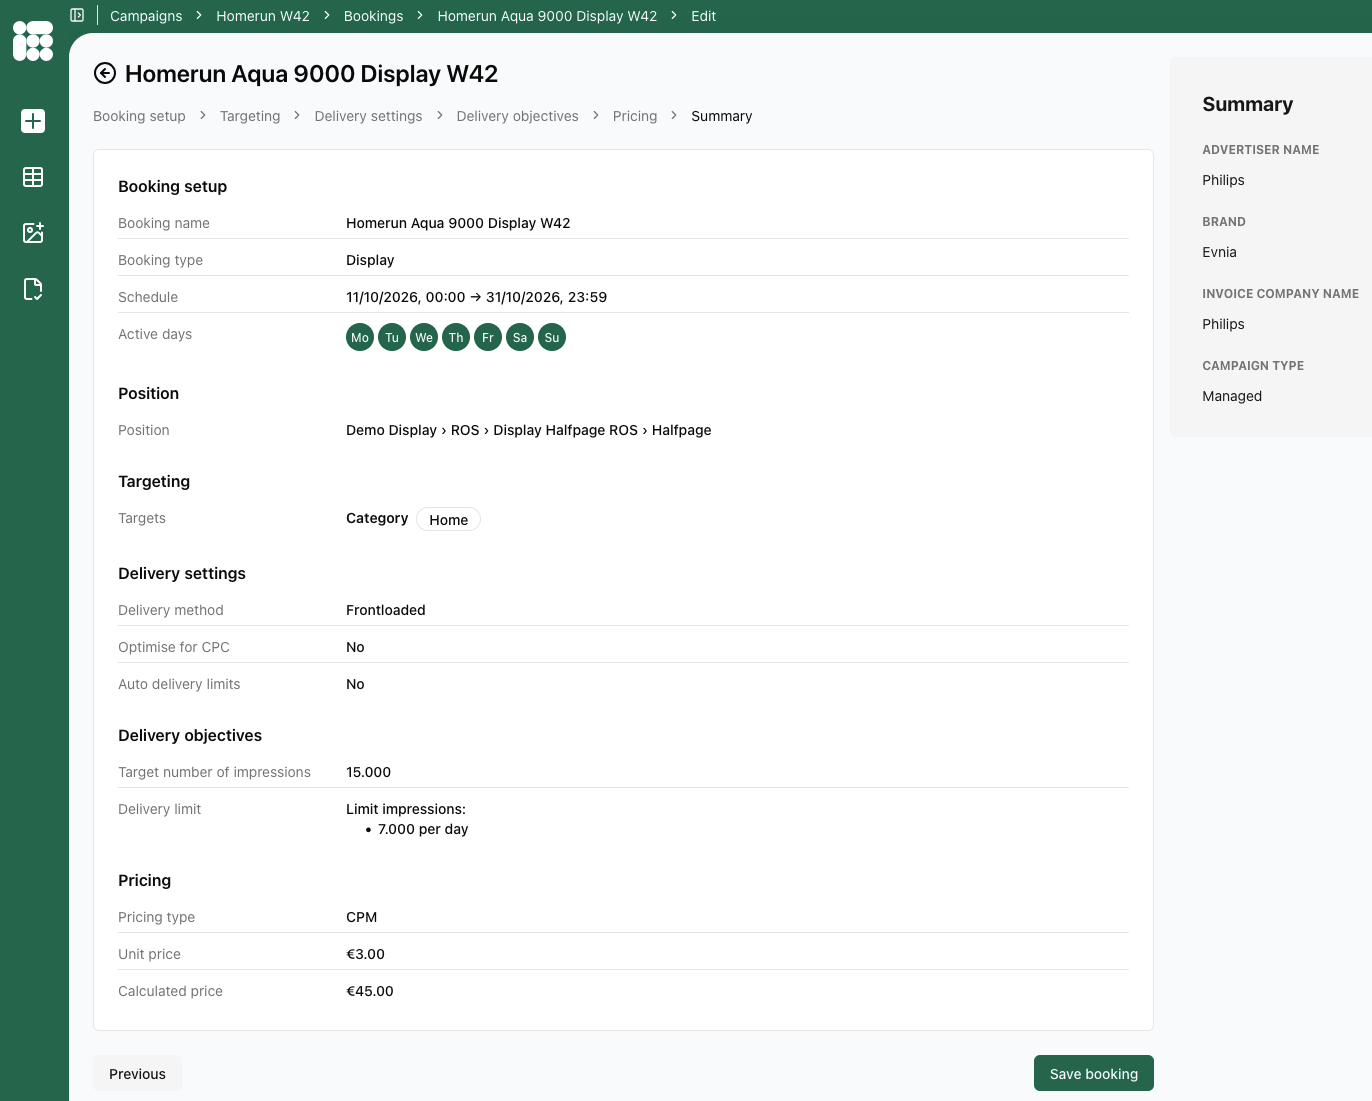
Task: Click the Home category target chip
Action: (x=448, y=520)
